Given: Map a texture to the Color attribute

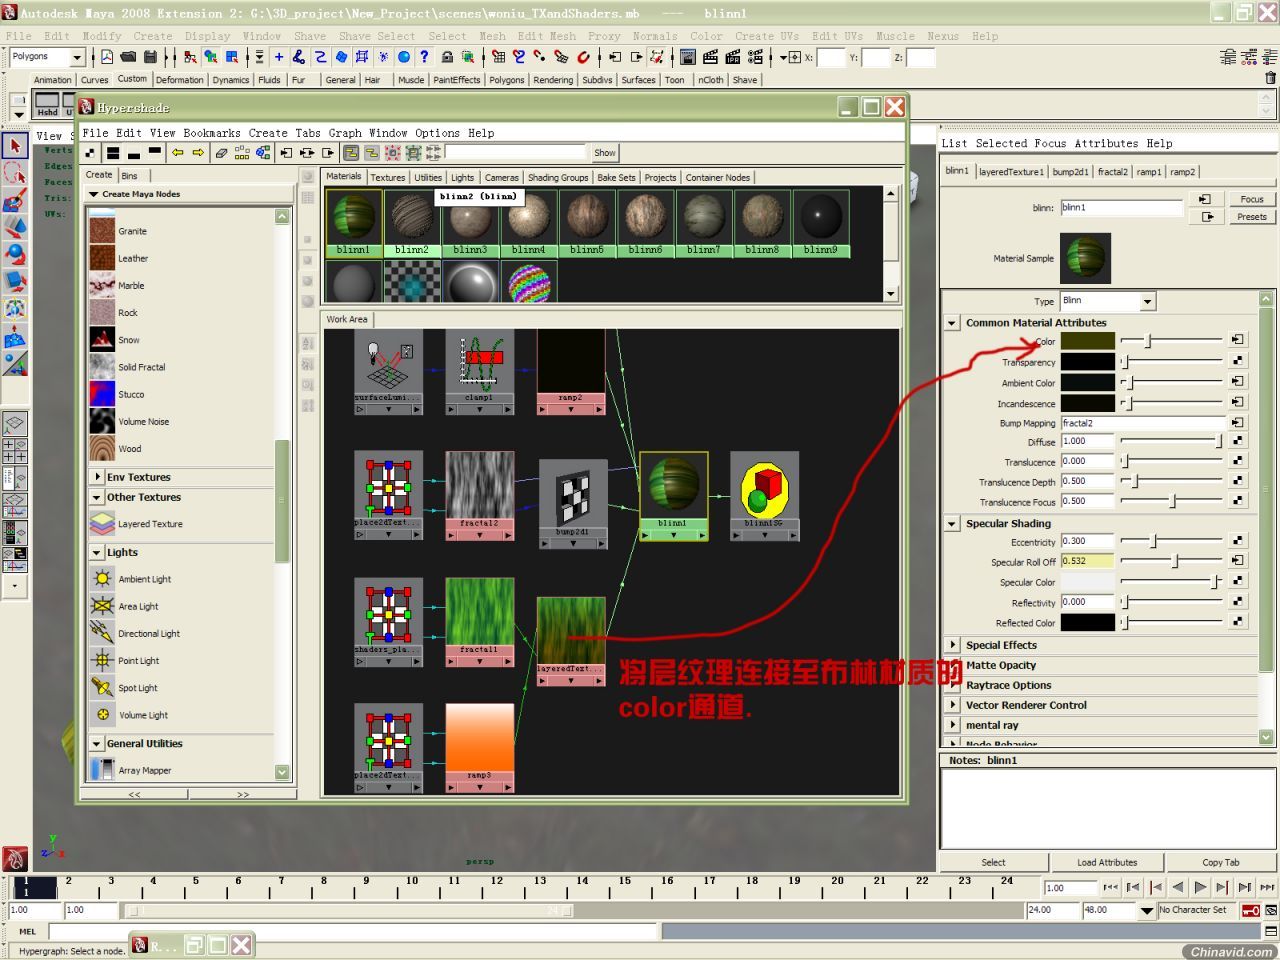Looking at the screenshot, I should coord(1238,341).
